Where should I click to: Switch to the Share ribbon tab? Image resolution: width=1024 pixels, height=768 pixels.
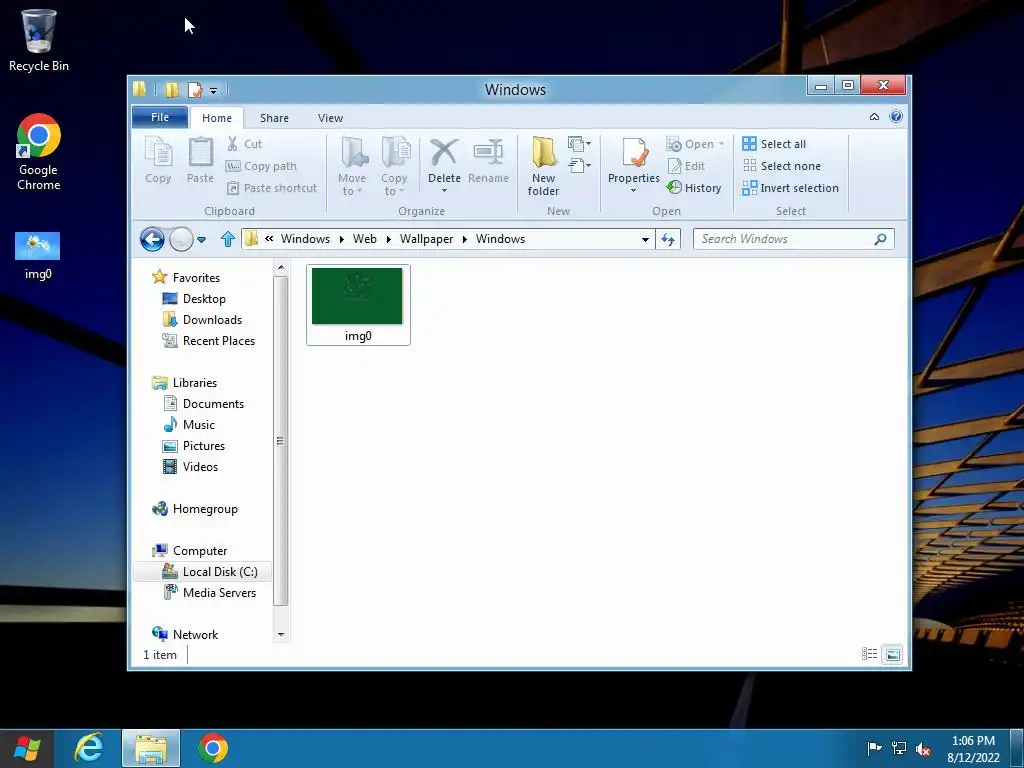(x=274, y=118)
